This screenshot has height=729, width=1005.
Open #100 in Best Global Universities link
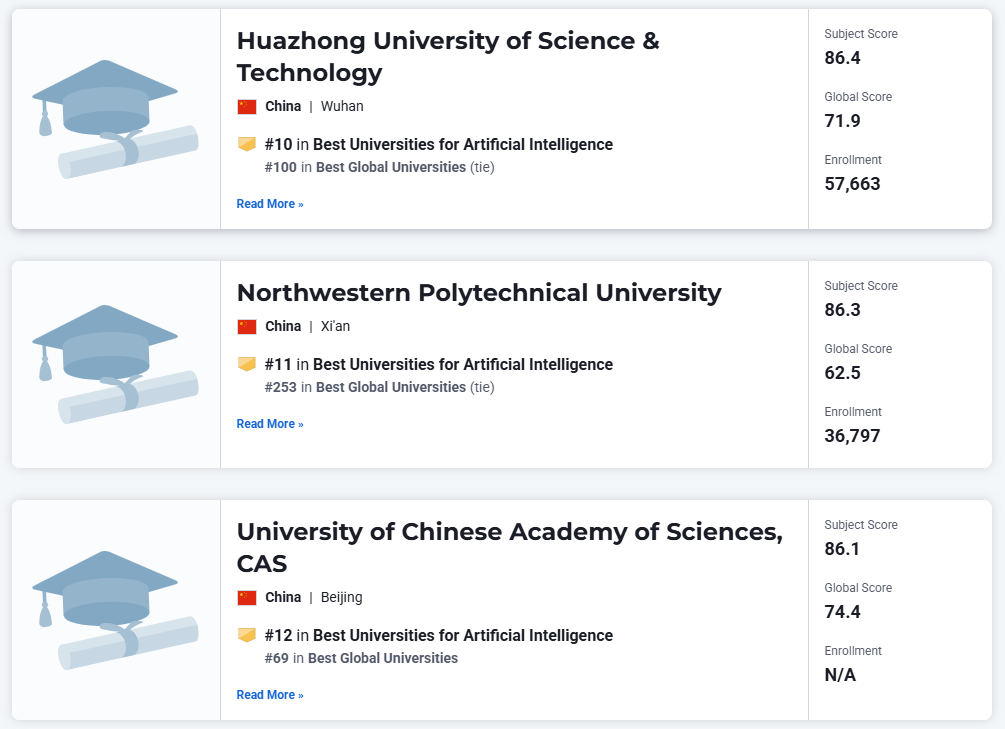pos(365,167)
